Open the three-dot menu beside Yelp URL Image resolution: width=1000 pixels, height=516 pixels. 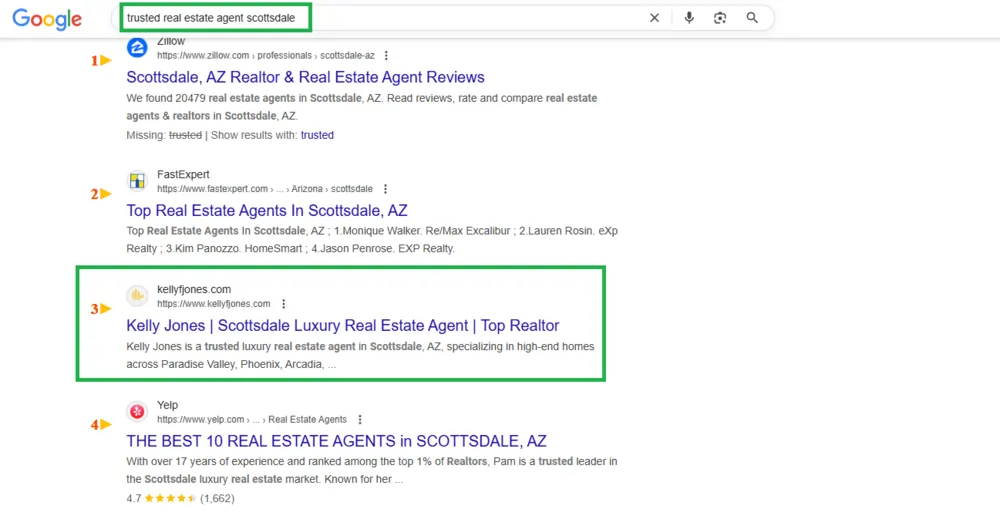pos(360,420)
